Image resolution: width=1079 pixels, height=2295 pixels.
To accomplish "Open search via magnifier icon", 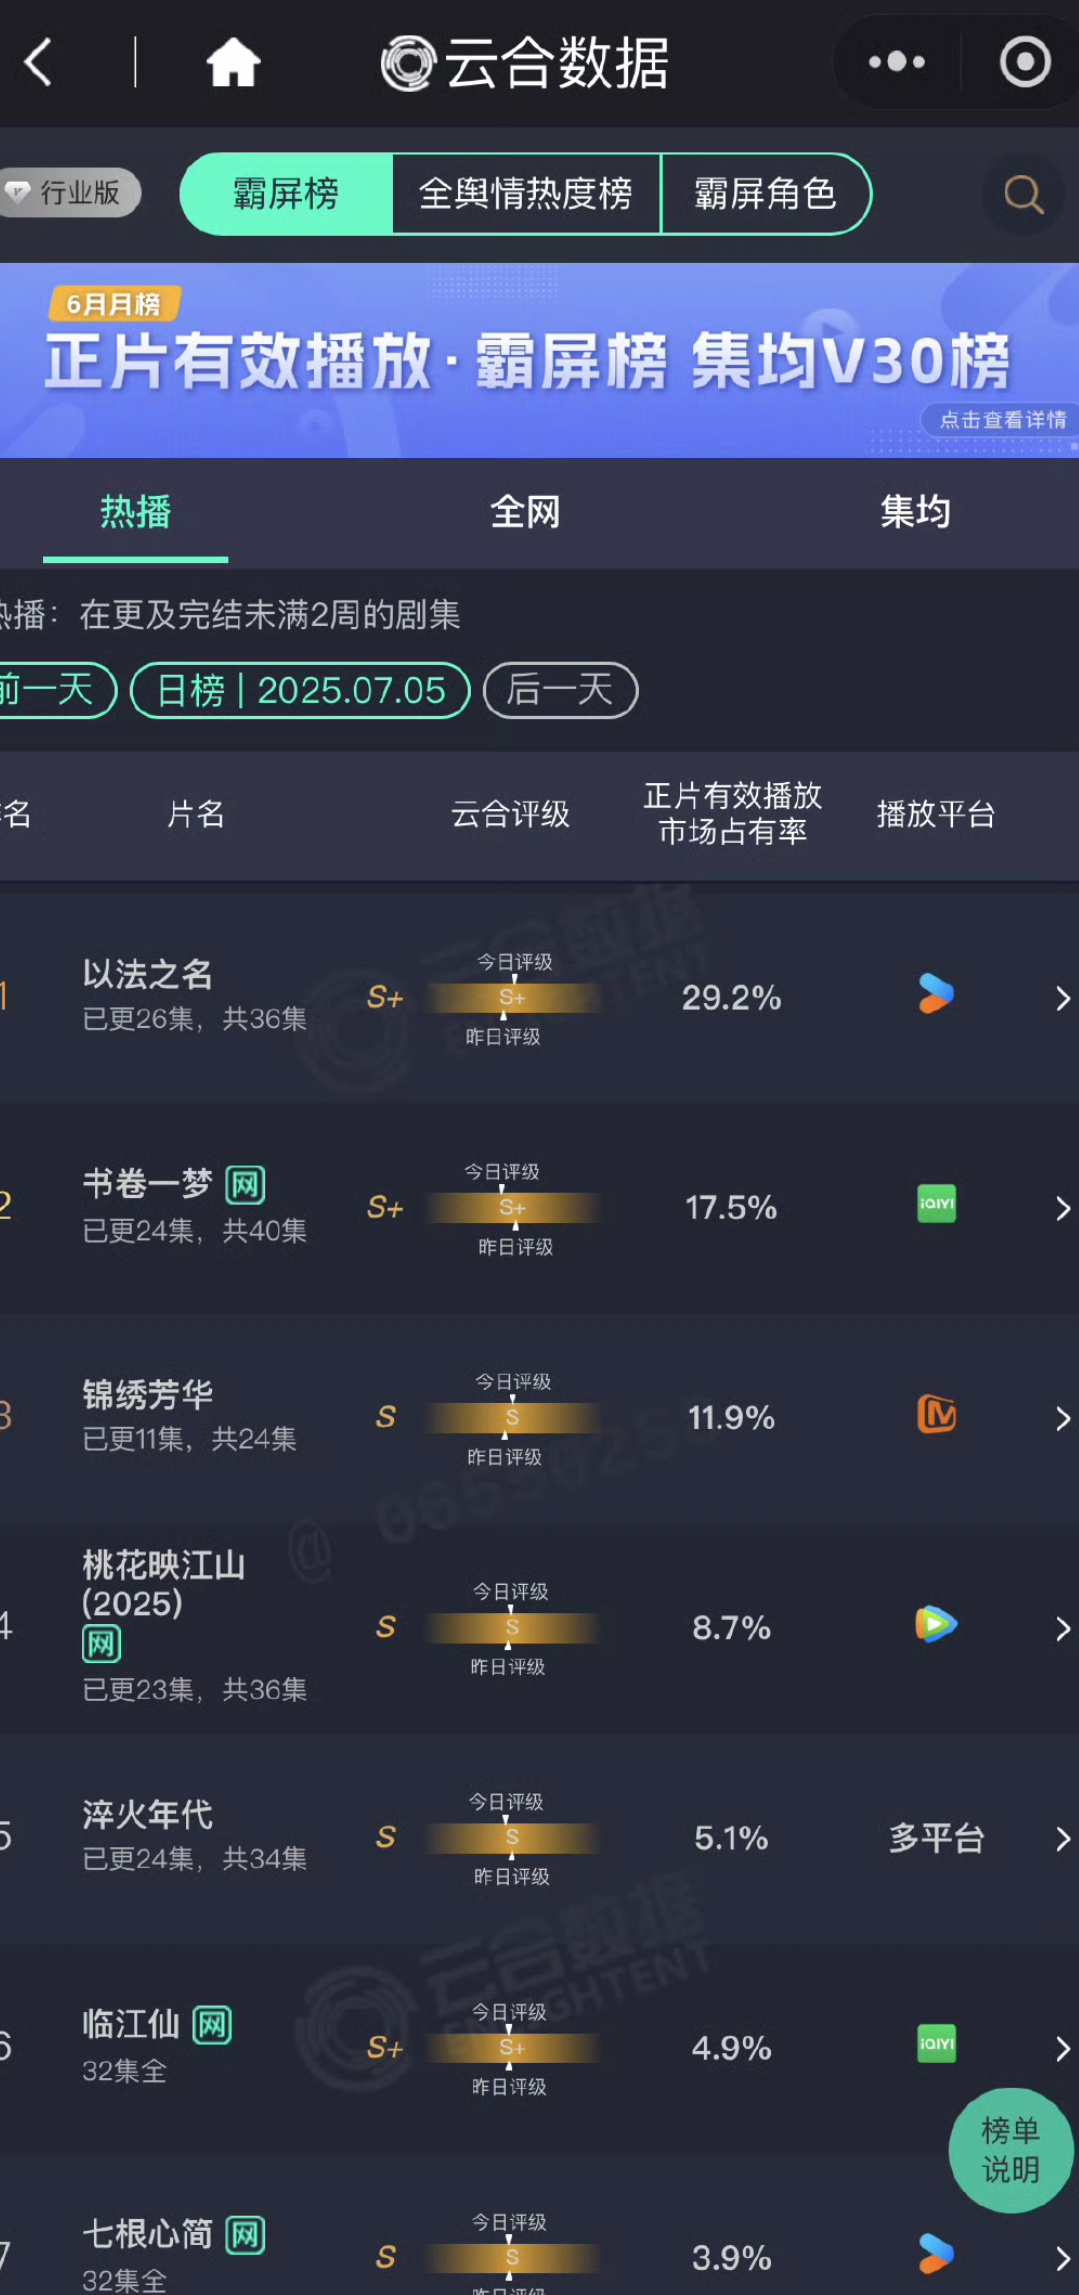I will [1023, 194].
